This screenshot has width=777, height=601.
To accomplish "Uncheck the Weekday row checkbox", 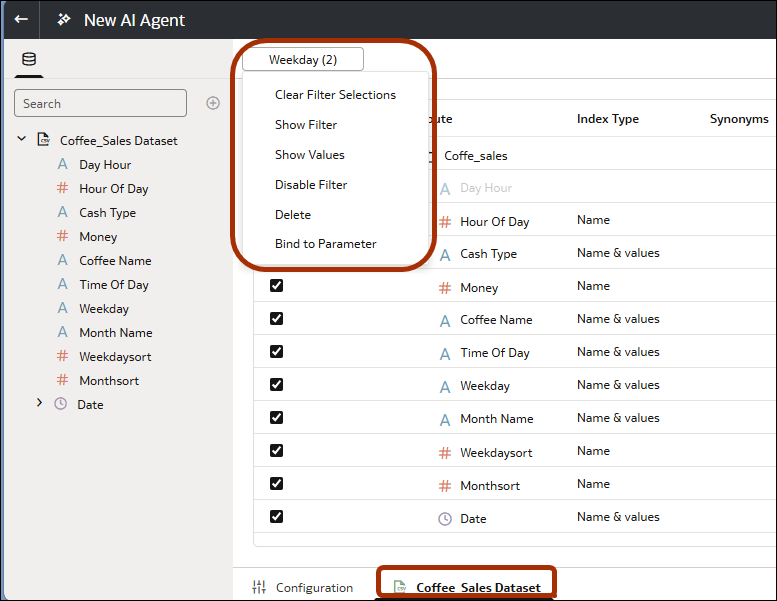I will pyautogui.click(x=277, y=384).
